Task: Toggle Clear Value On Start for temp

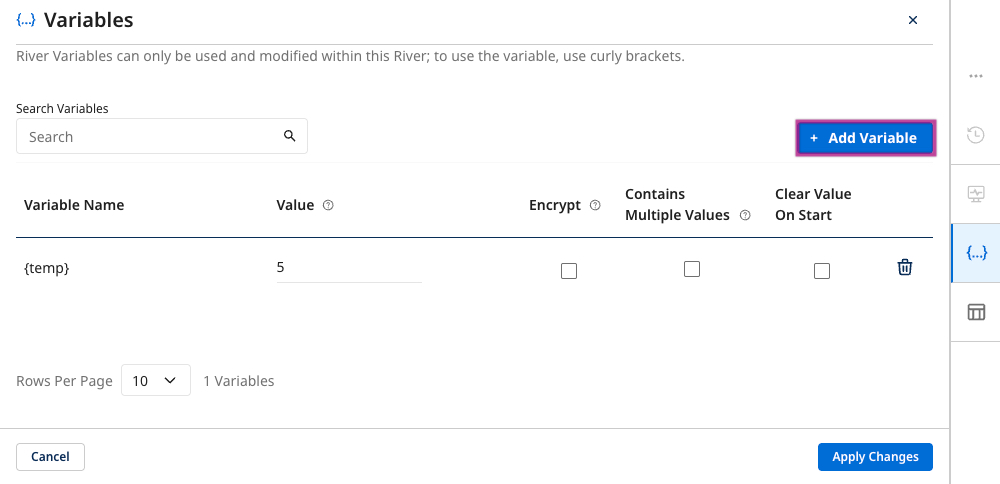Action: coord(822,270)
